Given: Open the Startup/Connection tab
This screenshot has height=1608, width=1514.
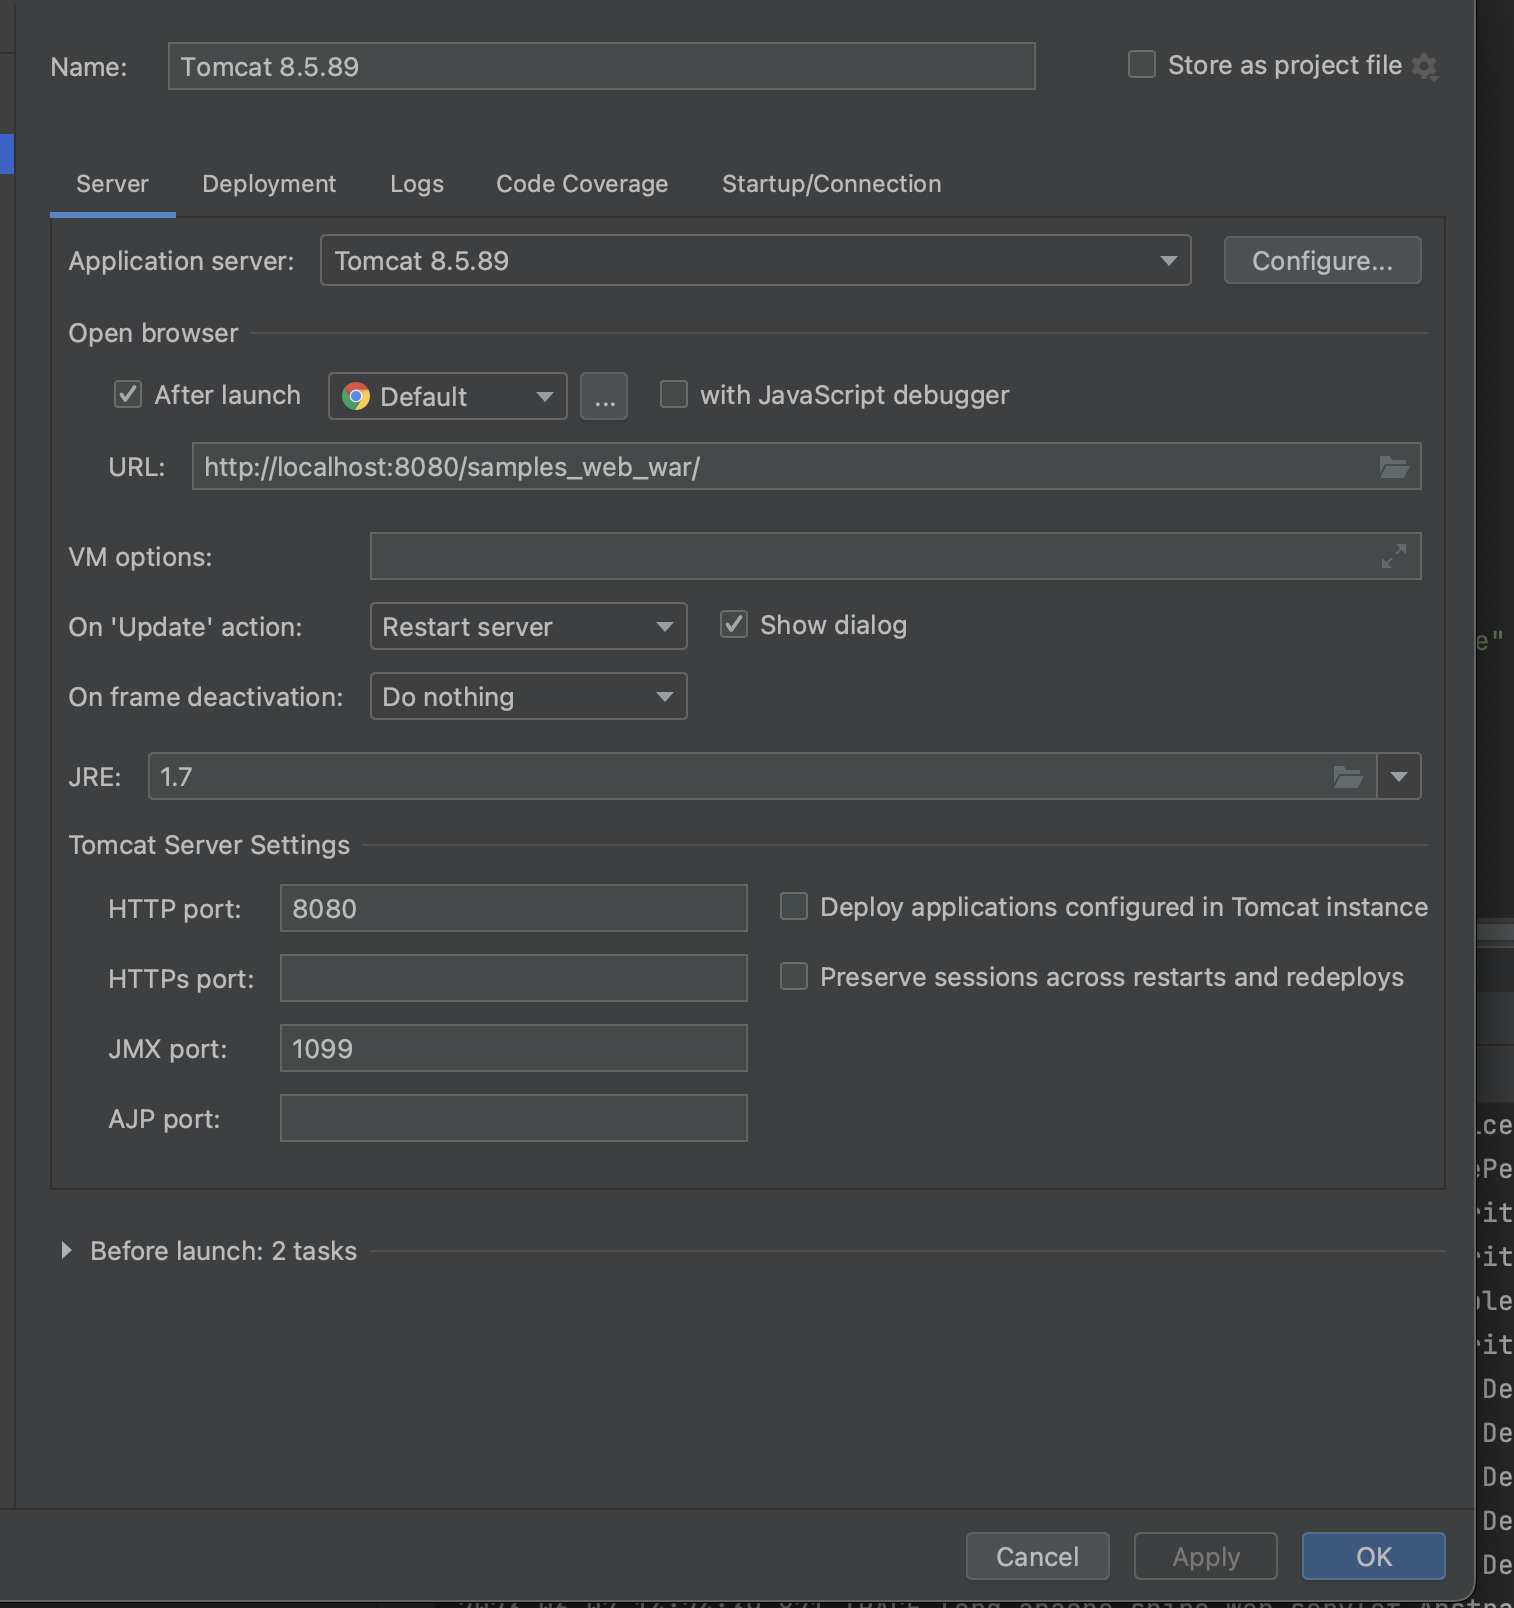Looking at the screenshot, I should pos(832,184).
